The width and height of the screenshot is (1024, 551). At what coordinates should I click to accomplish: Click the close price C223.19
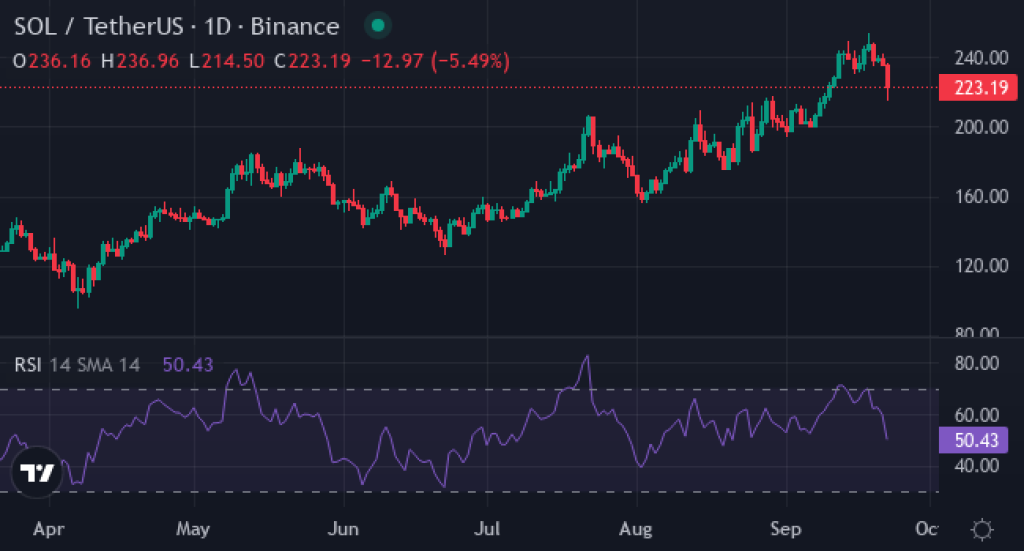(313, 61)
